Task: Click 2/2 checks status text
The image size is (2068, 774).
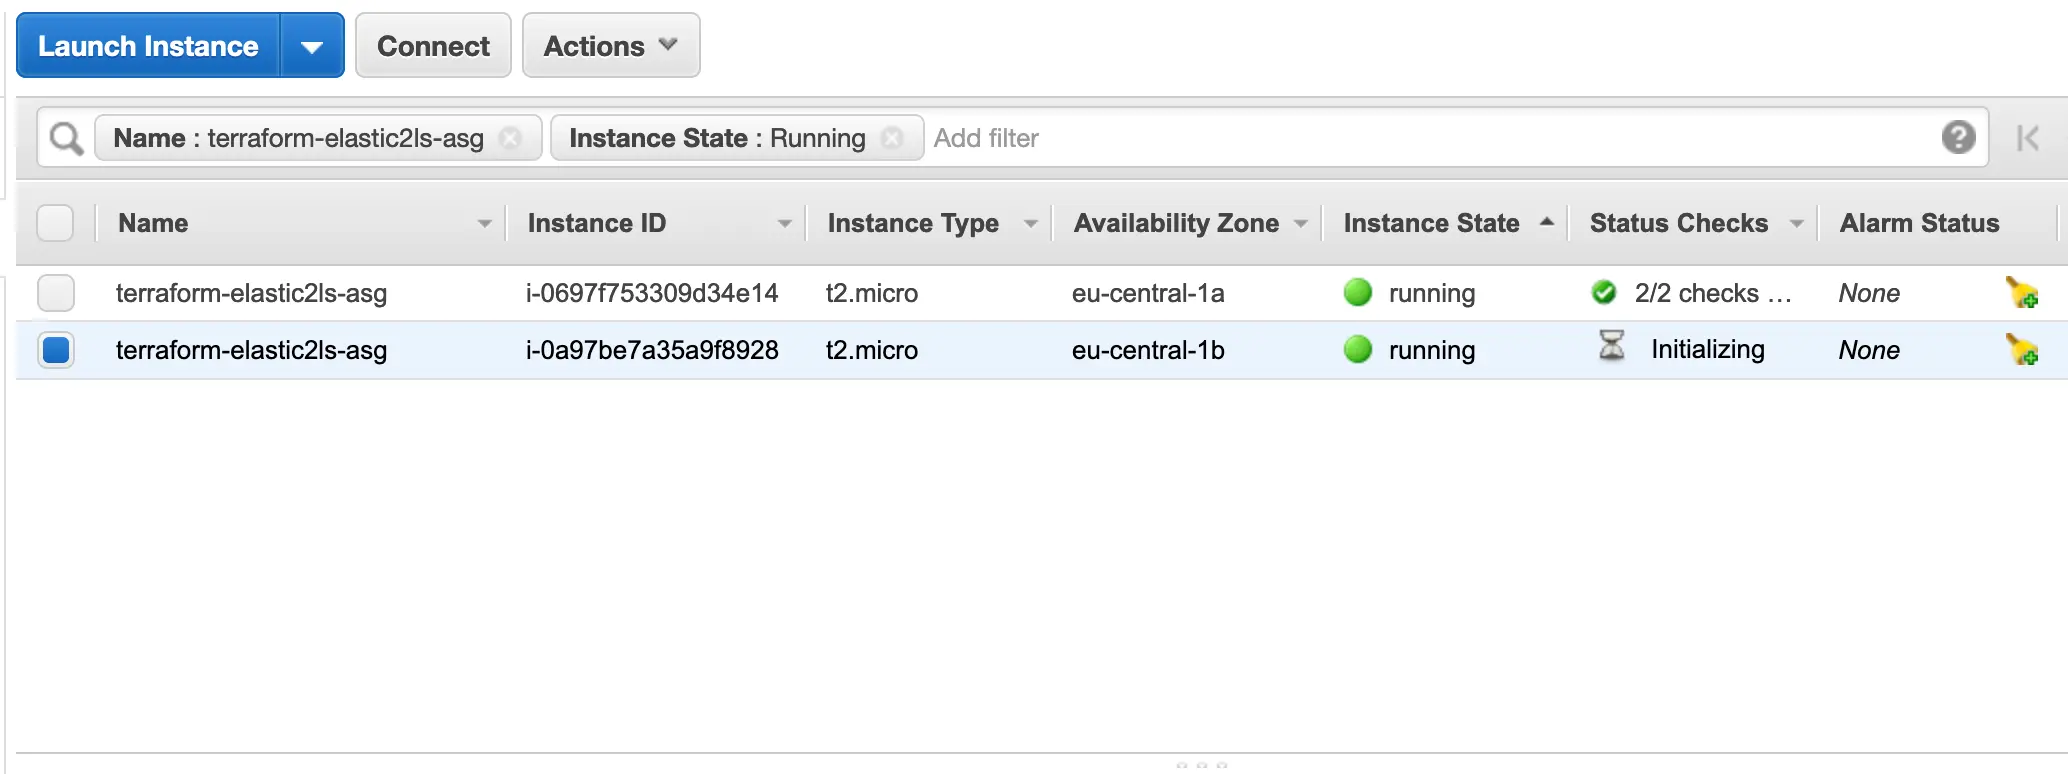Action: tap(1713, 293)
